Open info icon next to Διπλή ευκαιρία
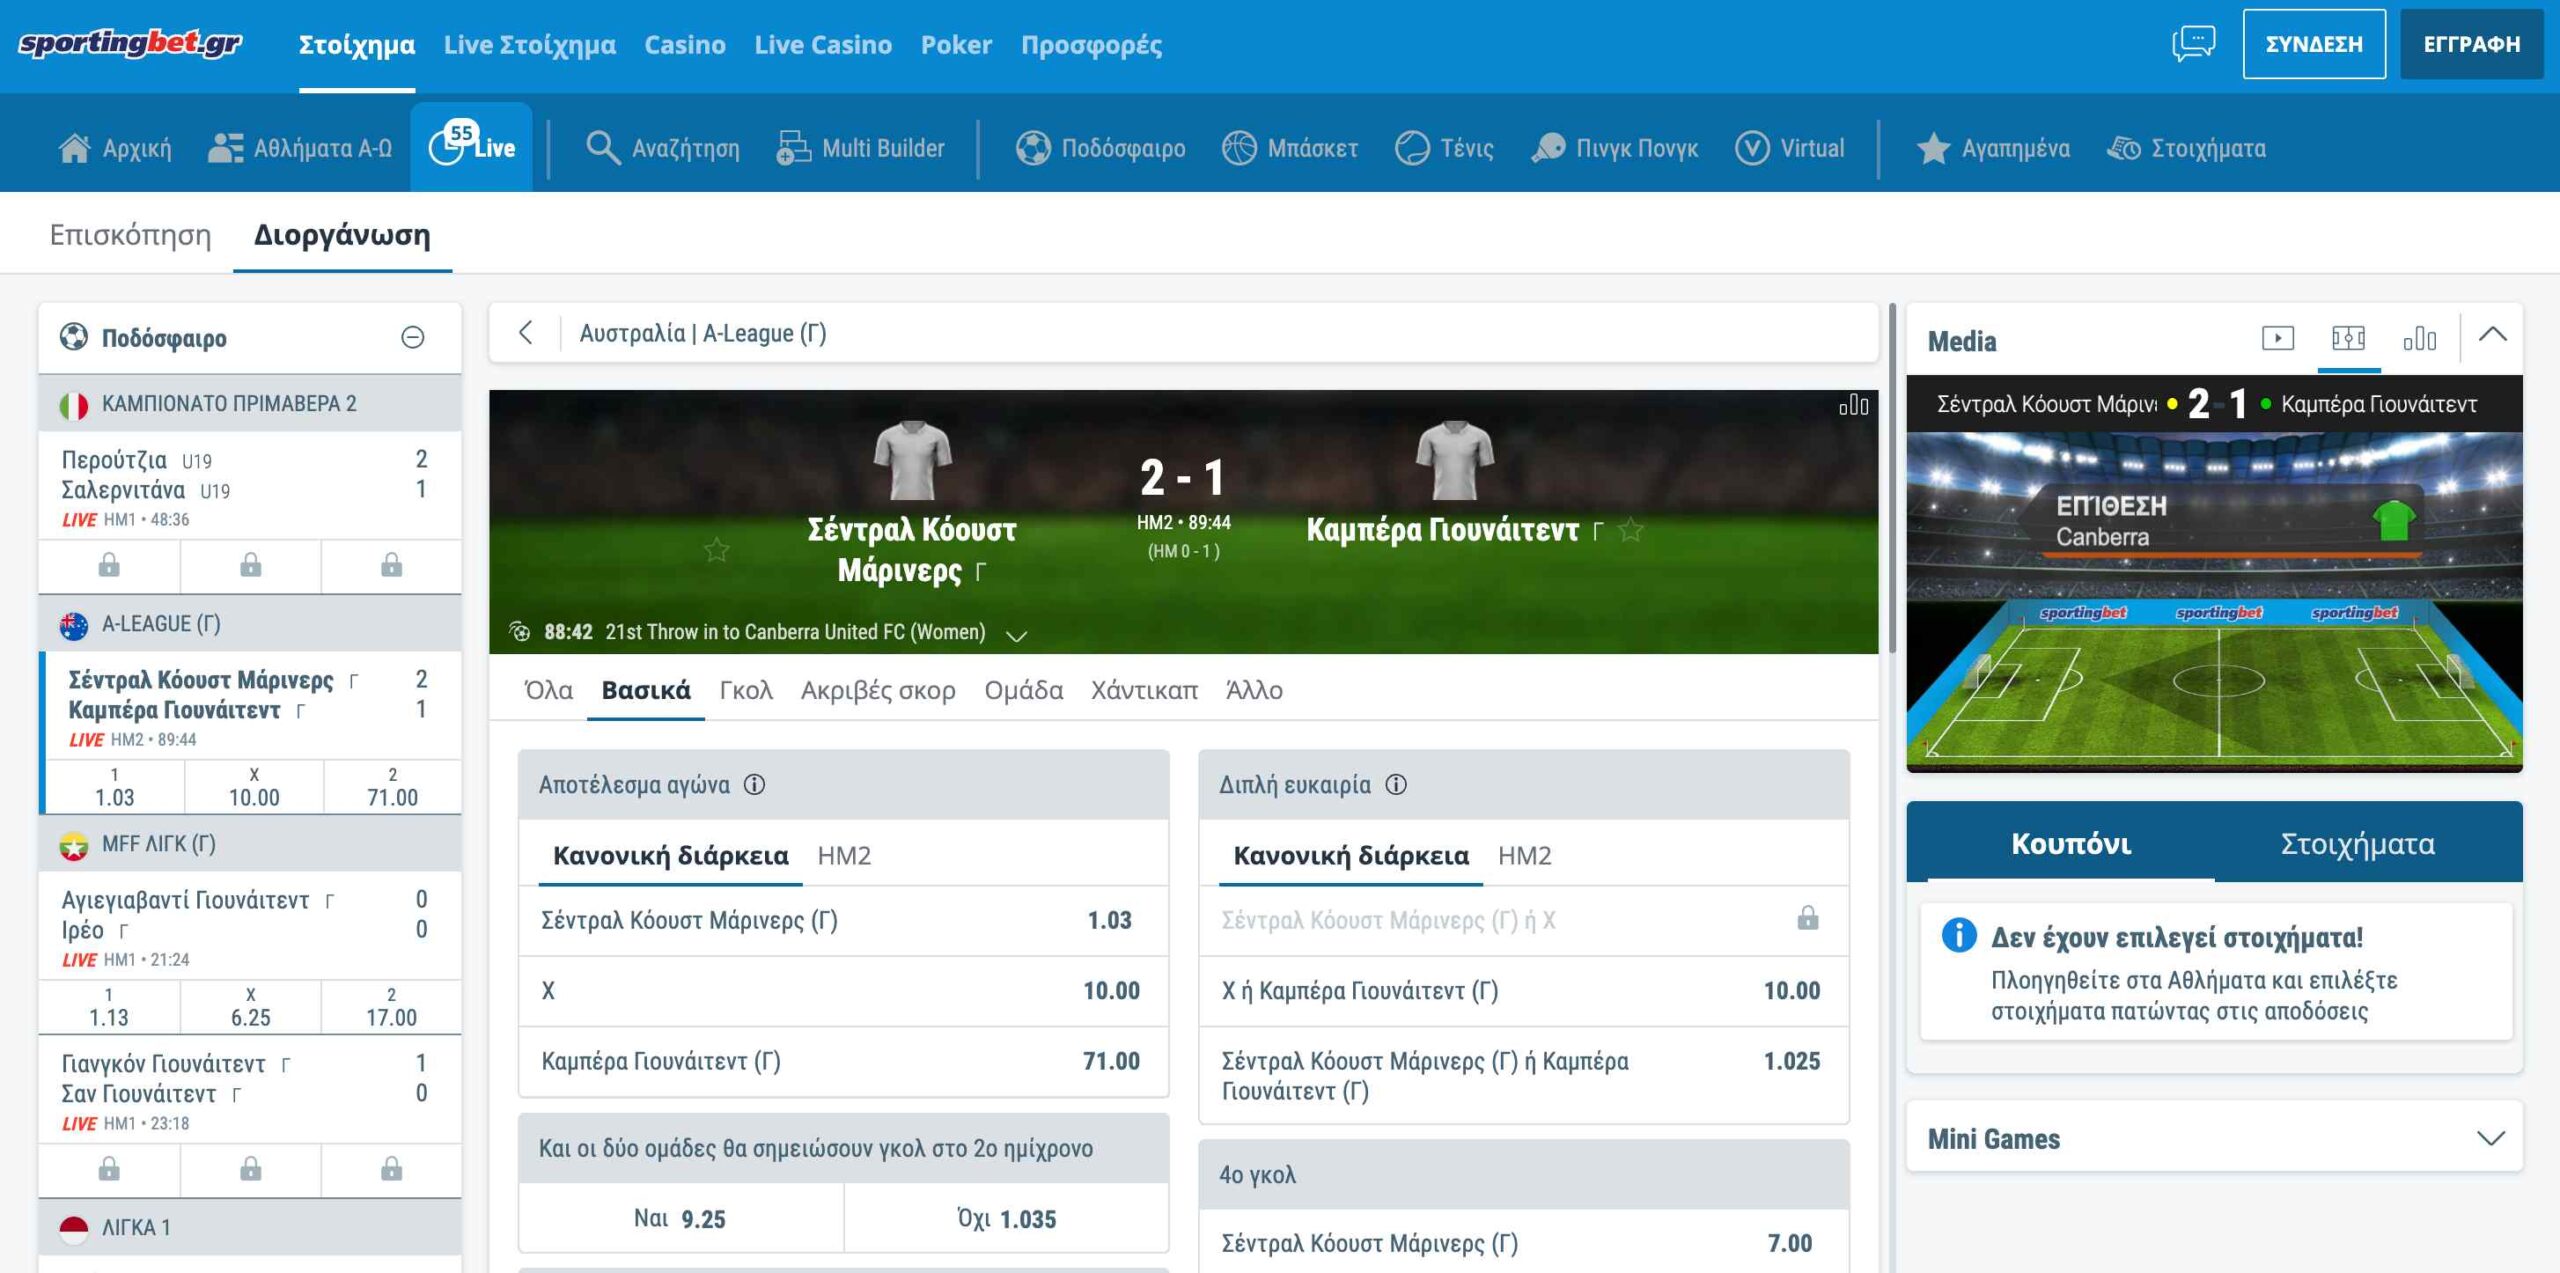Image resolution: width=2560 pixels, height=1273 pixels. (1396, 785)
